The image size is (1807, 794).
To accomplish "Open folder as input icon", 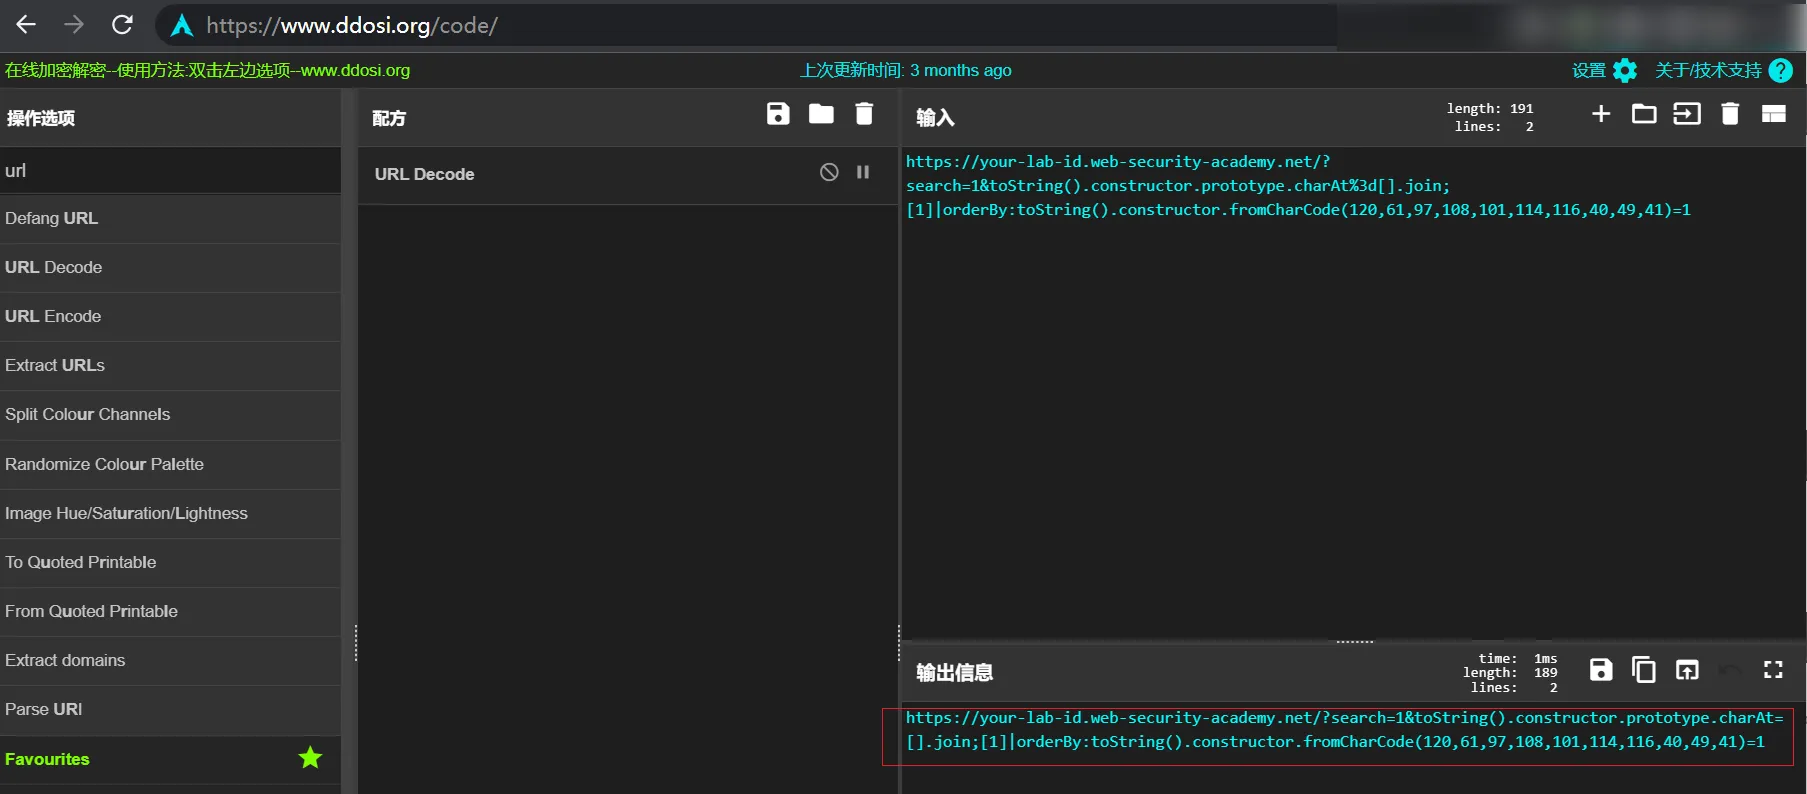I will click(x=1644, y=114).
